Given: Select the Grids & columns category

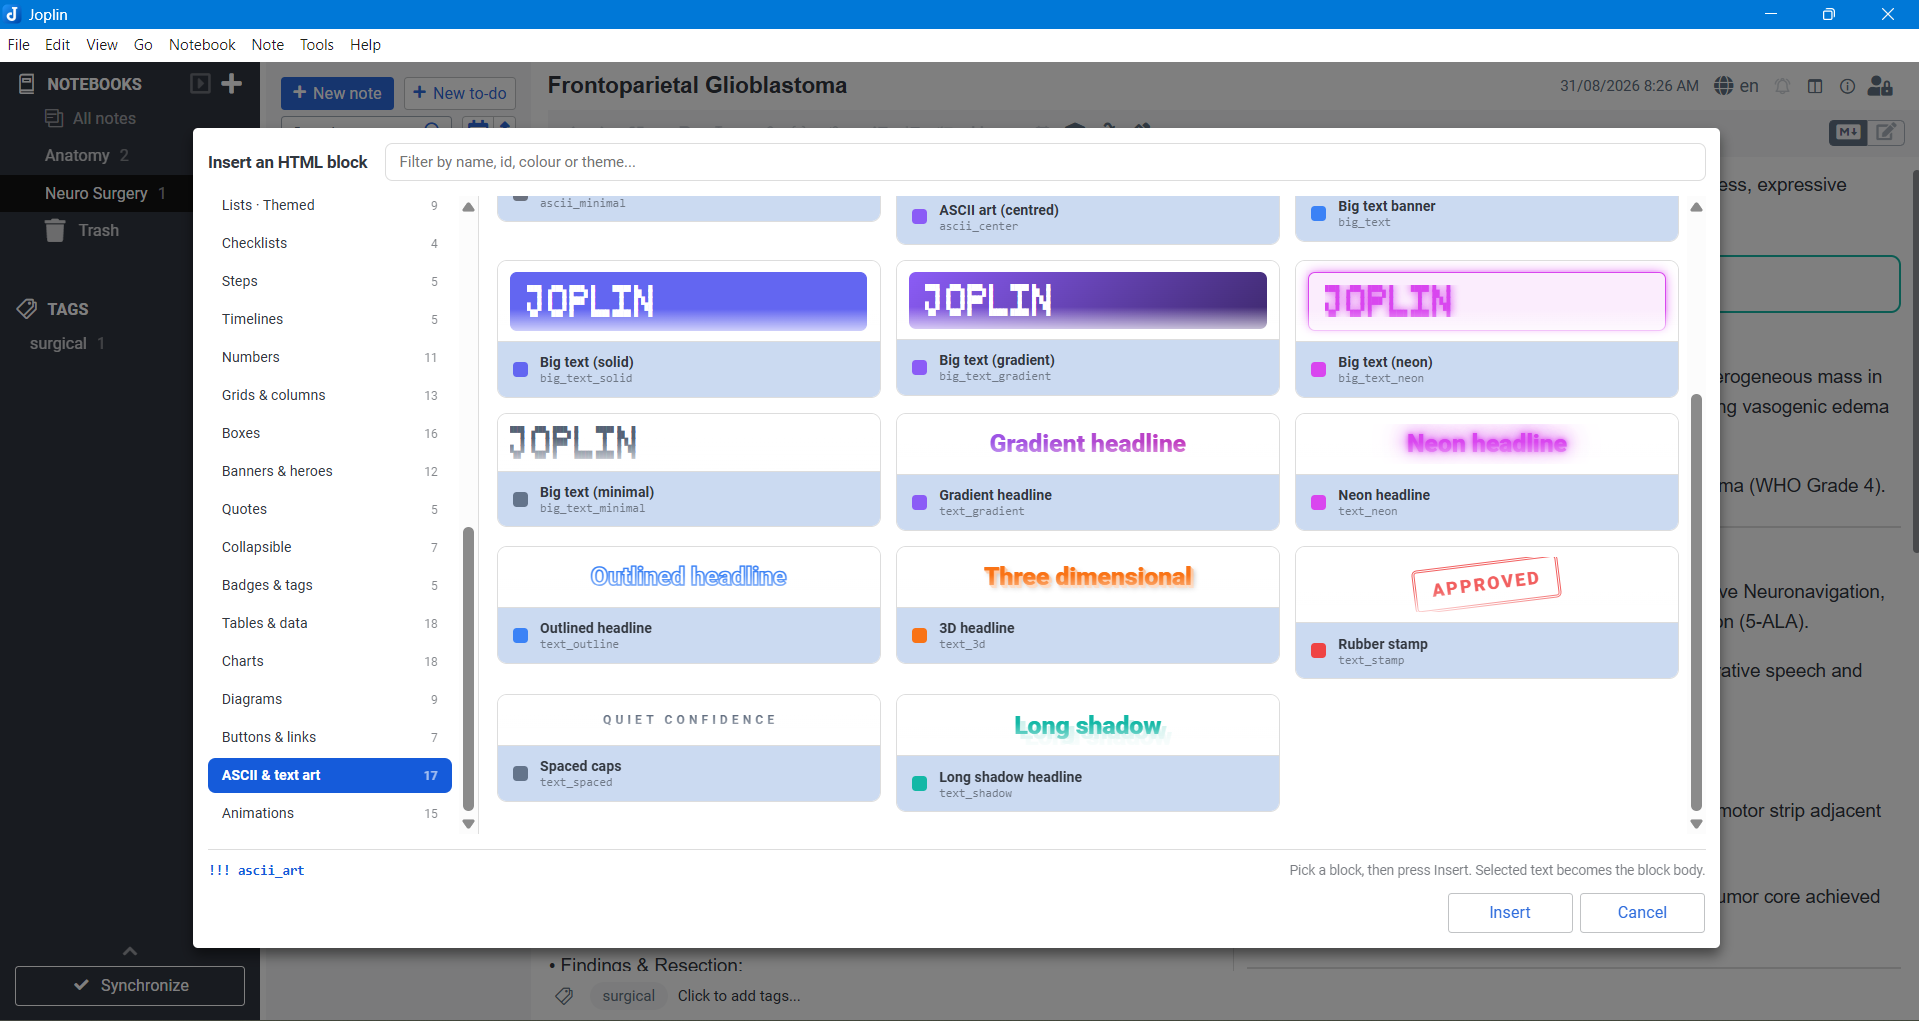Looking at the screenshot, I should pyautogui.click(x=330, y=395).
